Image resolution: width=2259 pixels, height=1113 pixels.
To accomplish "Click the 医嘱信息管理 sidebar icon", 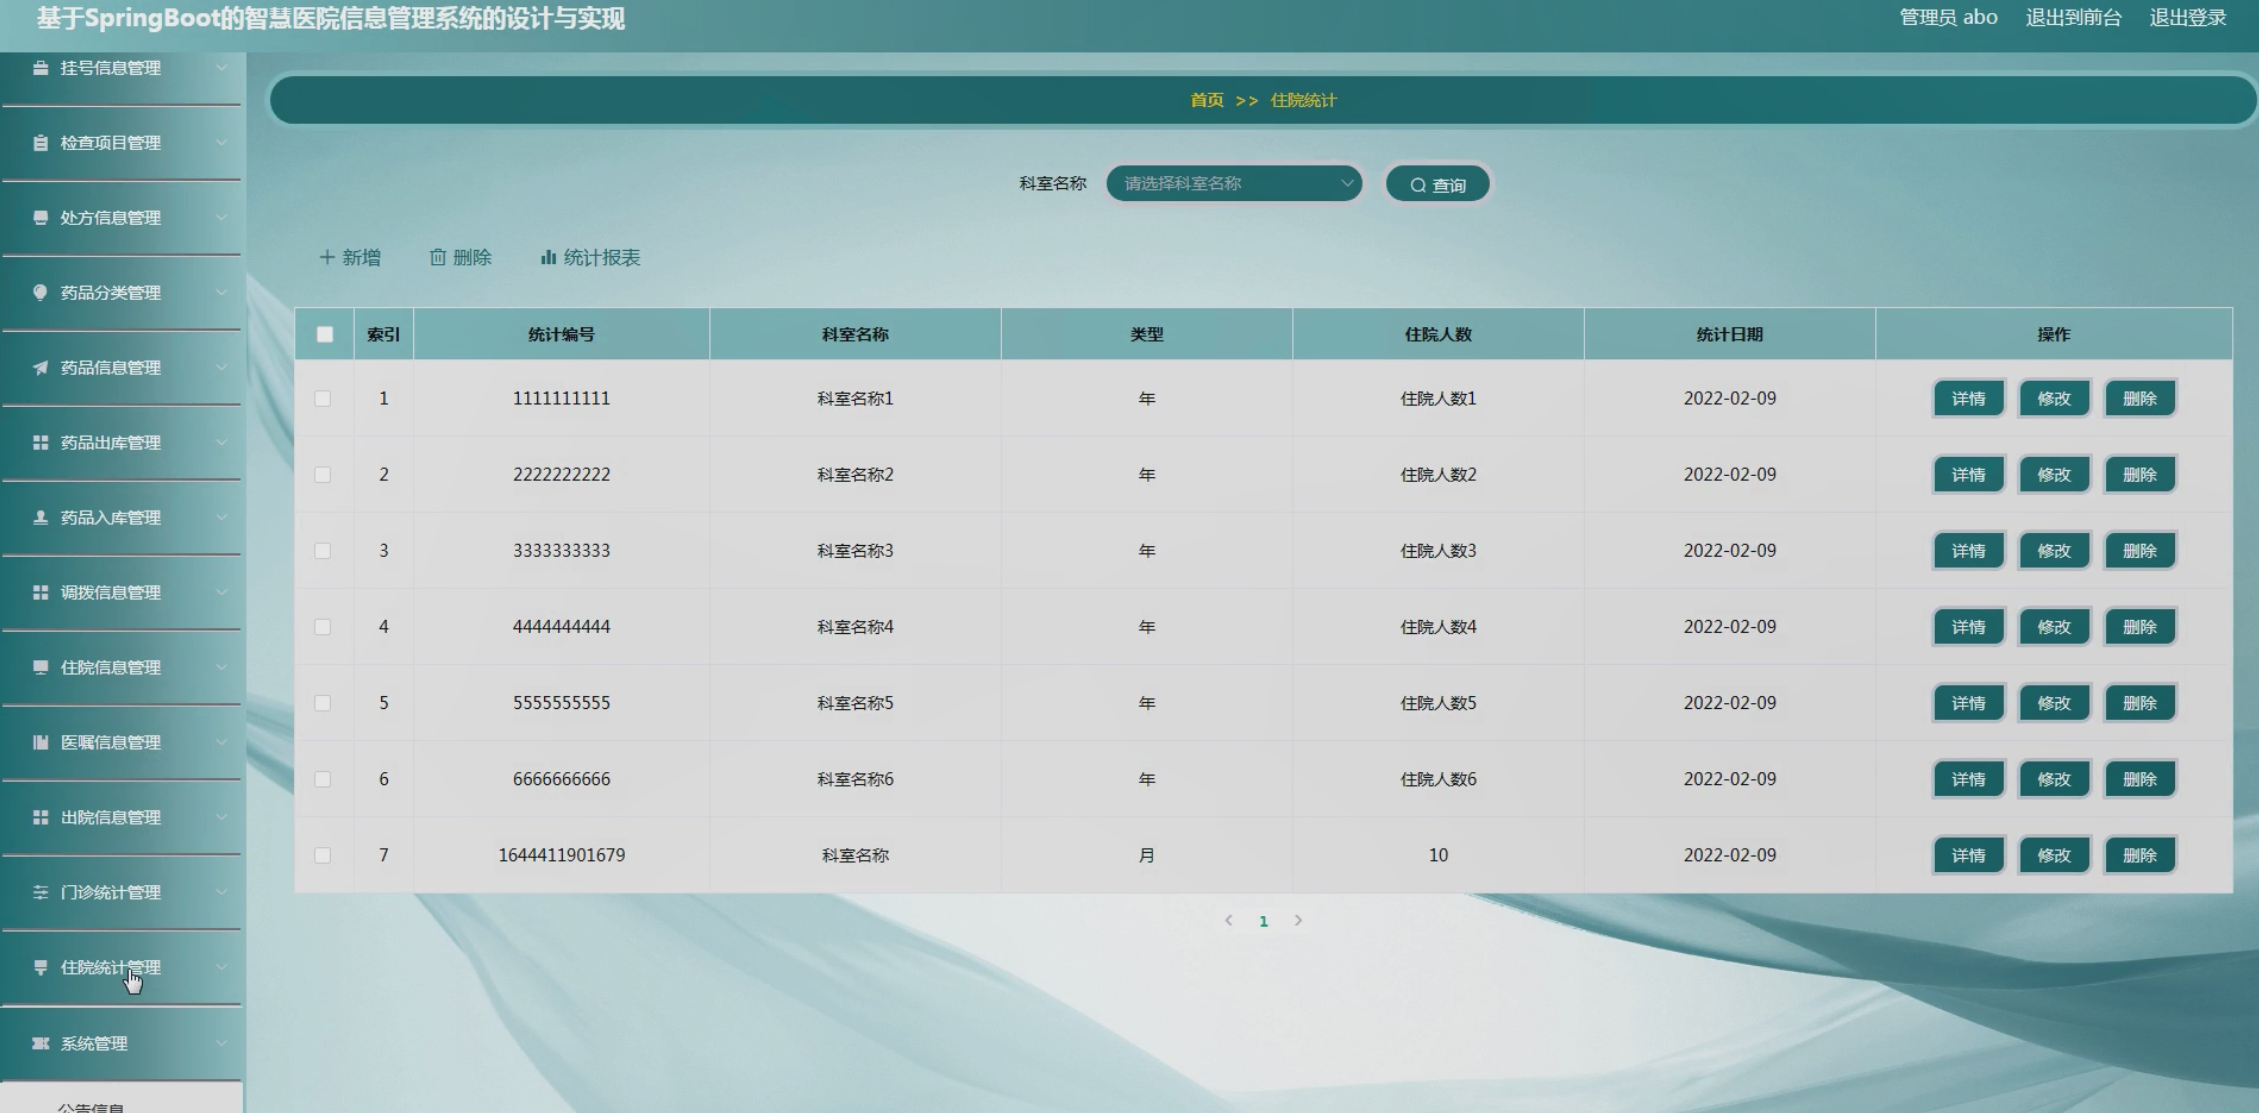I will point(40,742).
